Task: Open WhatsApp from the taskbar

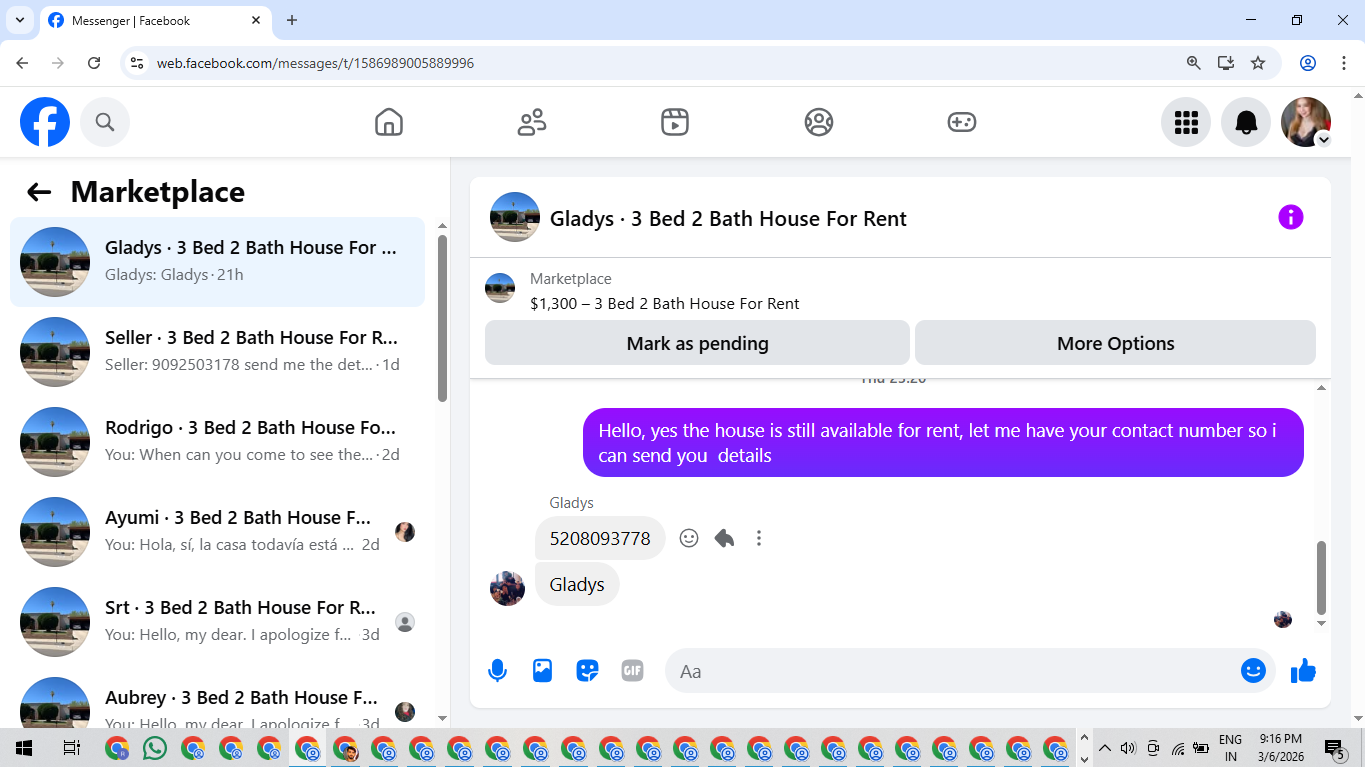Action: pos(155,748)
